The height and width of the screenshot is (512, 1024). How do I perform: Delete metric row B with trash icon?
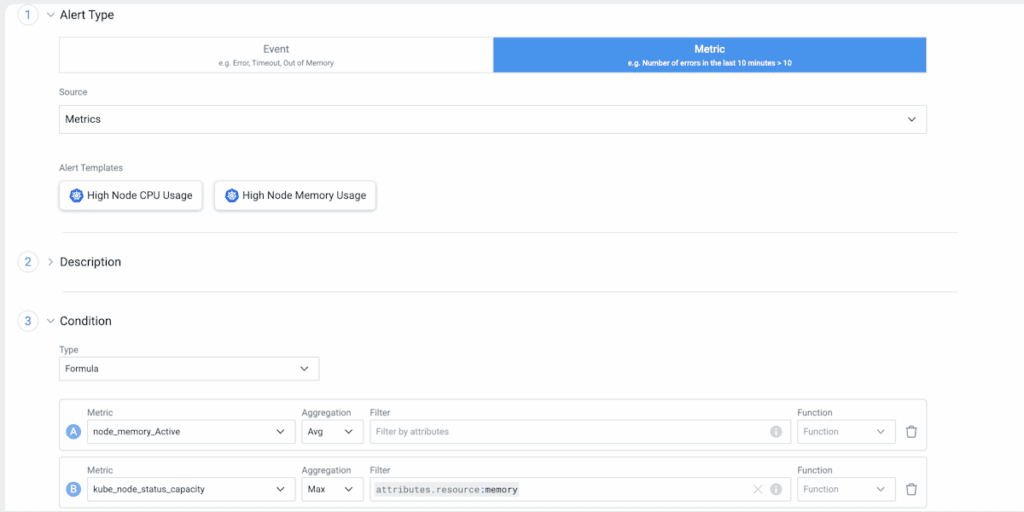(911, 489)
